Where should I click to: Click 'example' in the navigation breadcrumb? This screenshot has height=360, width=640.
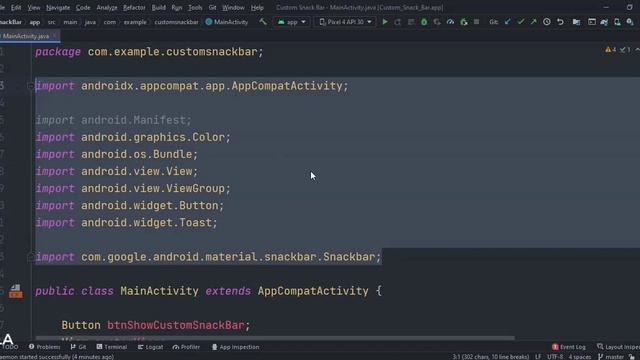(135, 22)
